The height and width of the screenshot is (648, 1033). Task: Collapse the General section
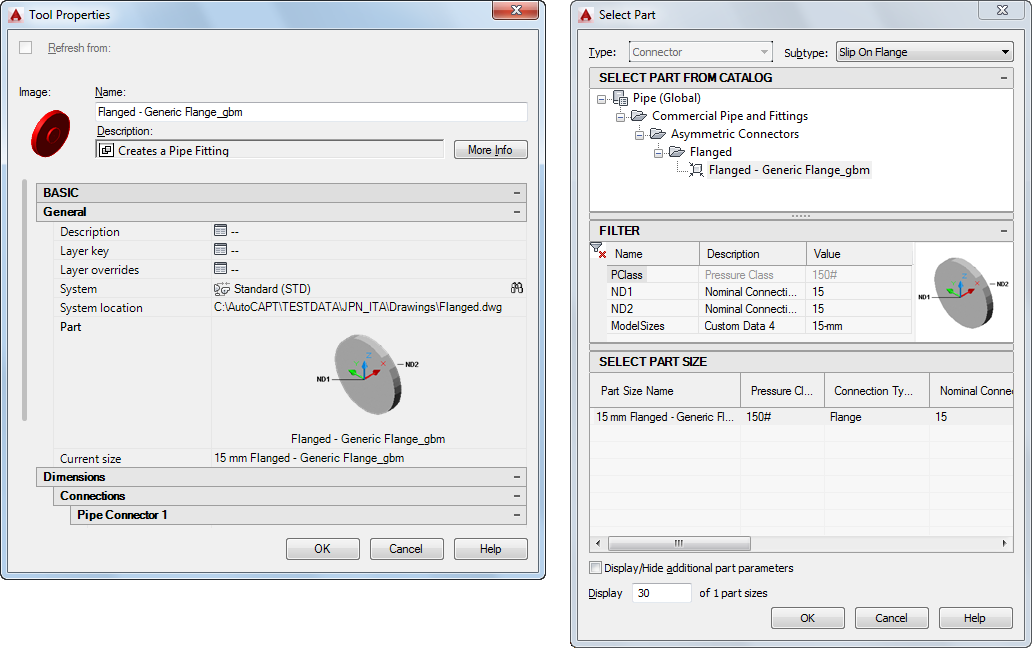click(517, 212)
